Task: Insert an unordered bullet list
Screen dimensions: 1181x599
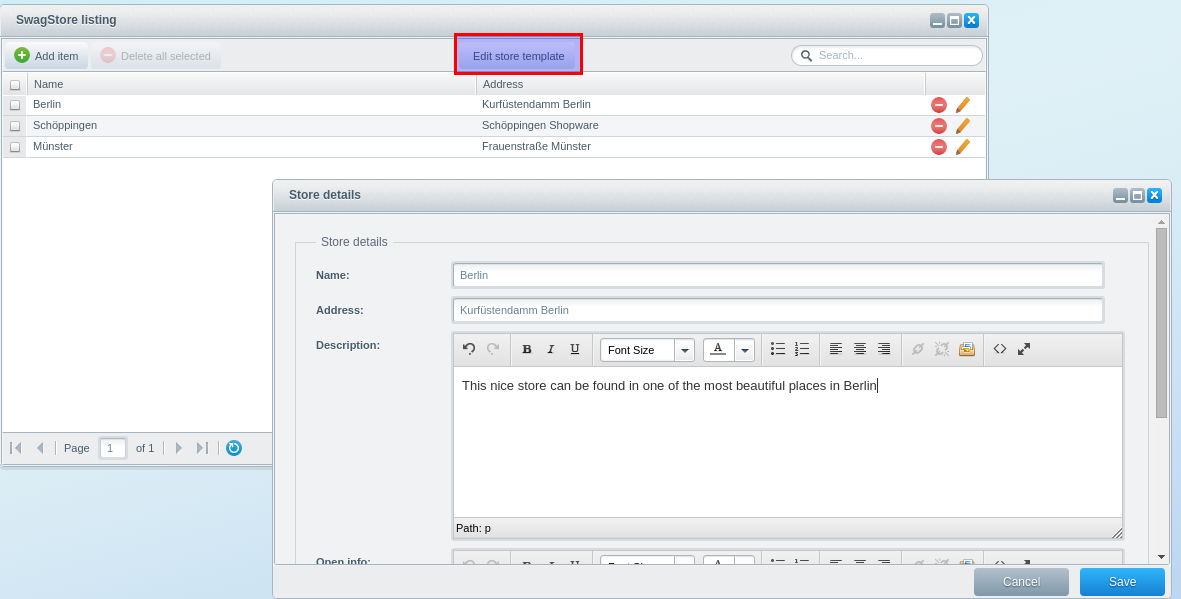Action: (778, 349)
